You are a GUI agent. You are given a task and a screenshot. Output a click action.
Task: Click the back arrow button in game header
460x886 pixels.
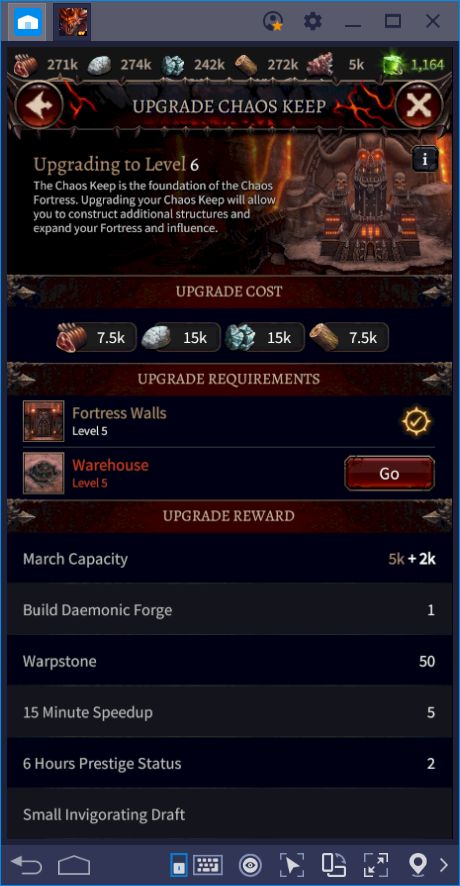click(x=39, y=105)
